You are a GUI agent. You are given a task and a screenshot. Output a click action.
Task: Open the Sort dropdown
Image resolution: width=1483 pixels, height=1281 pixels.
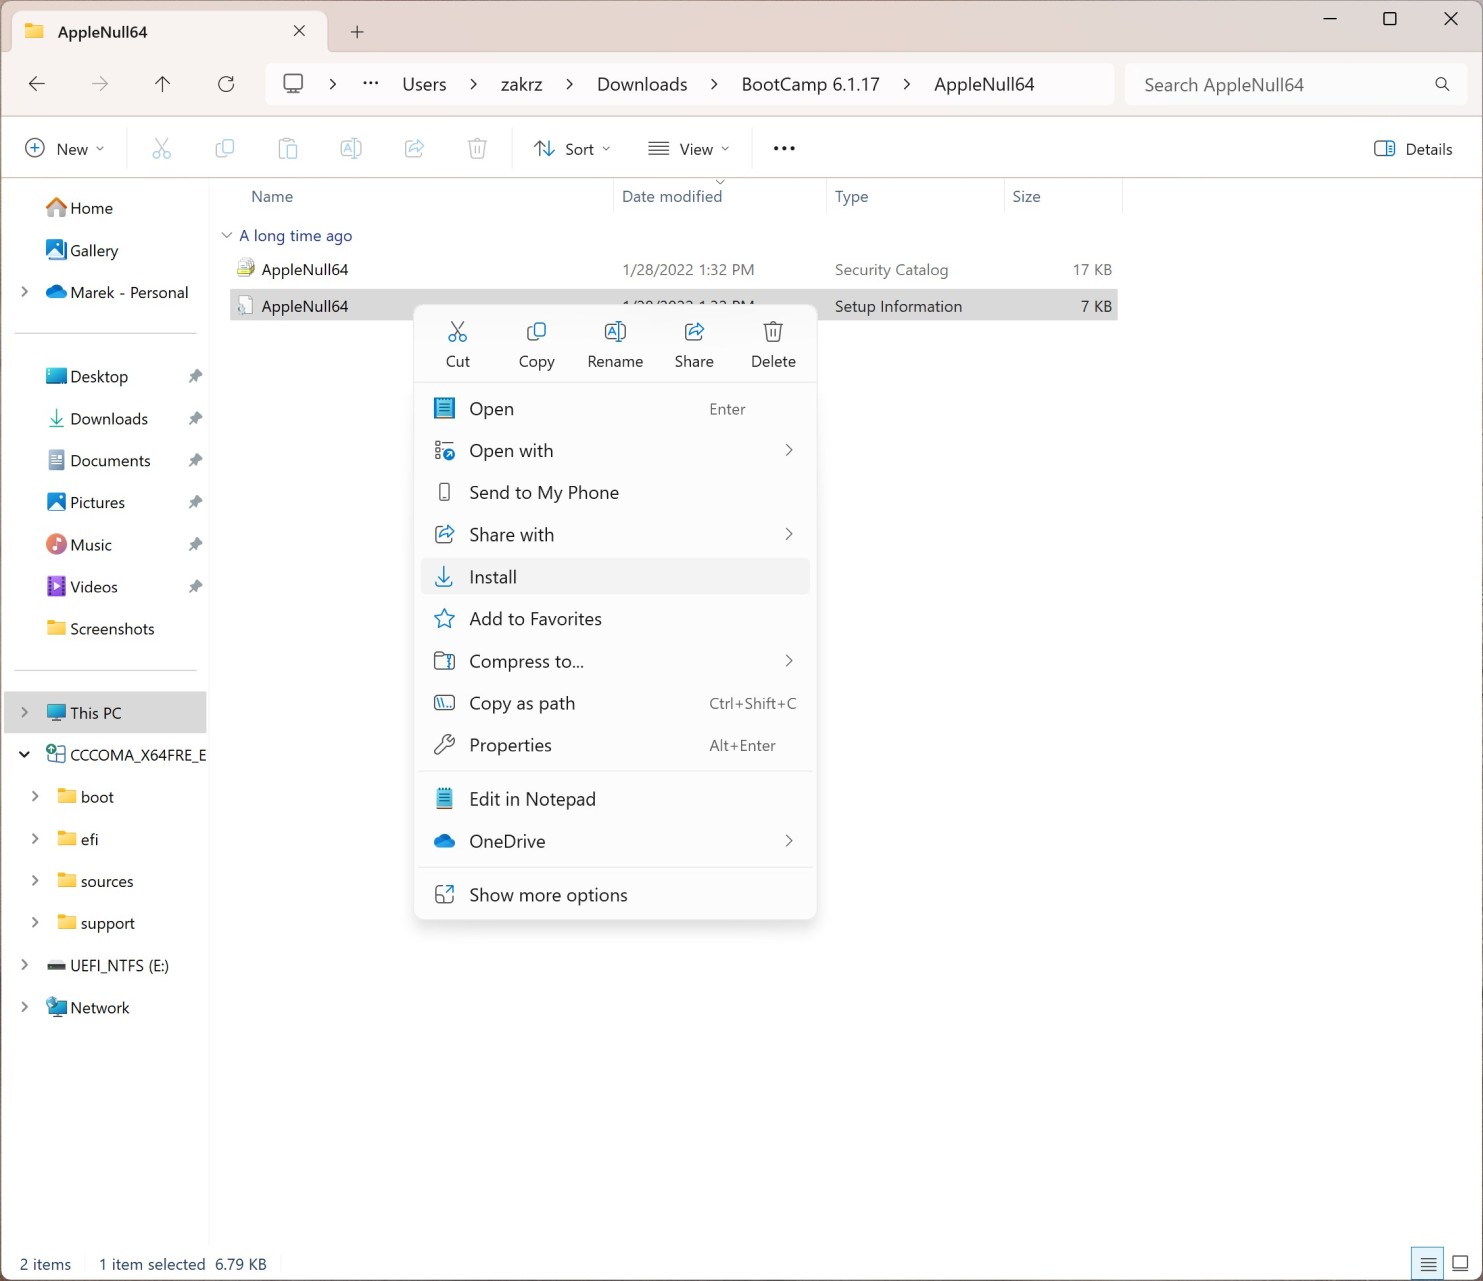pyautogui.click(x=572, y=149)
